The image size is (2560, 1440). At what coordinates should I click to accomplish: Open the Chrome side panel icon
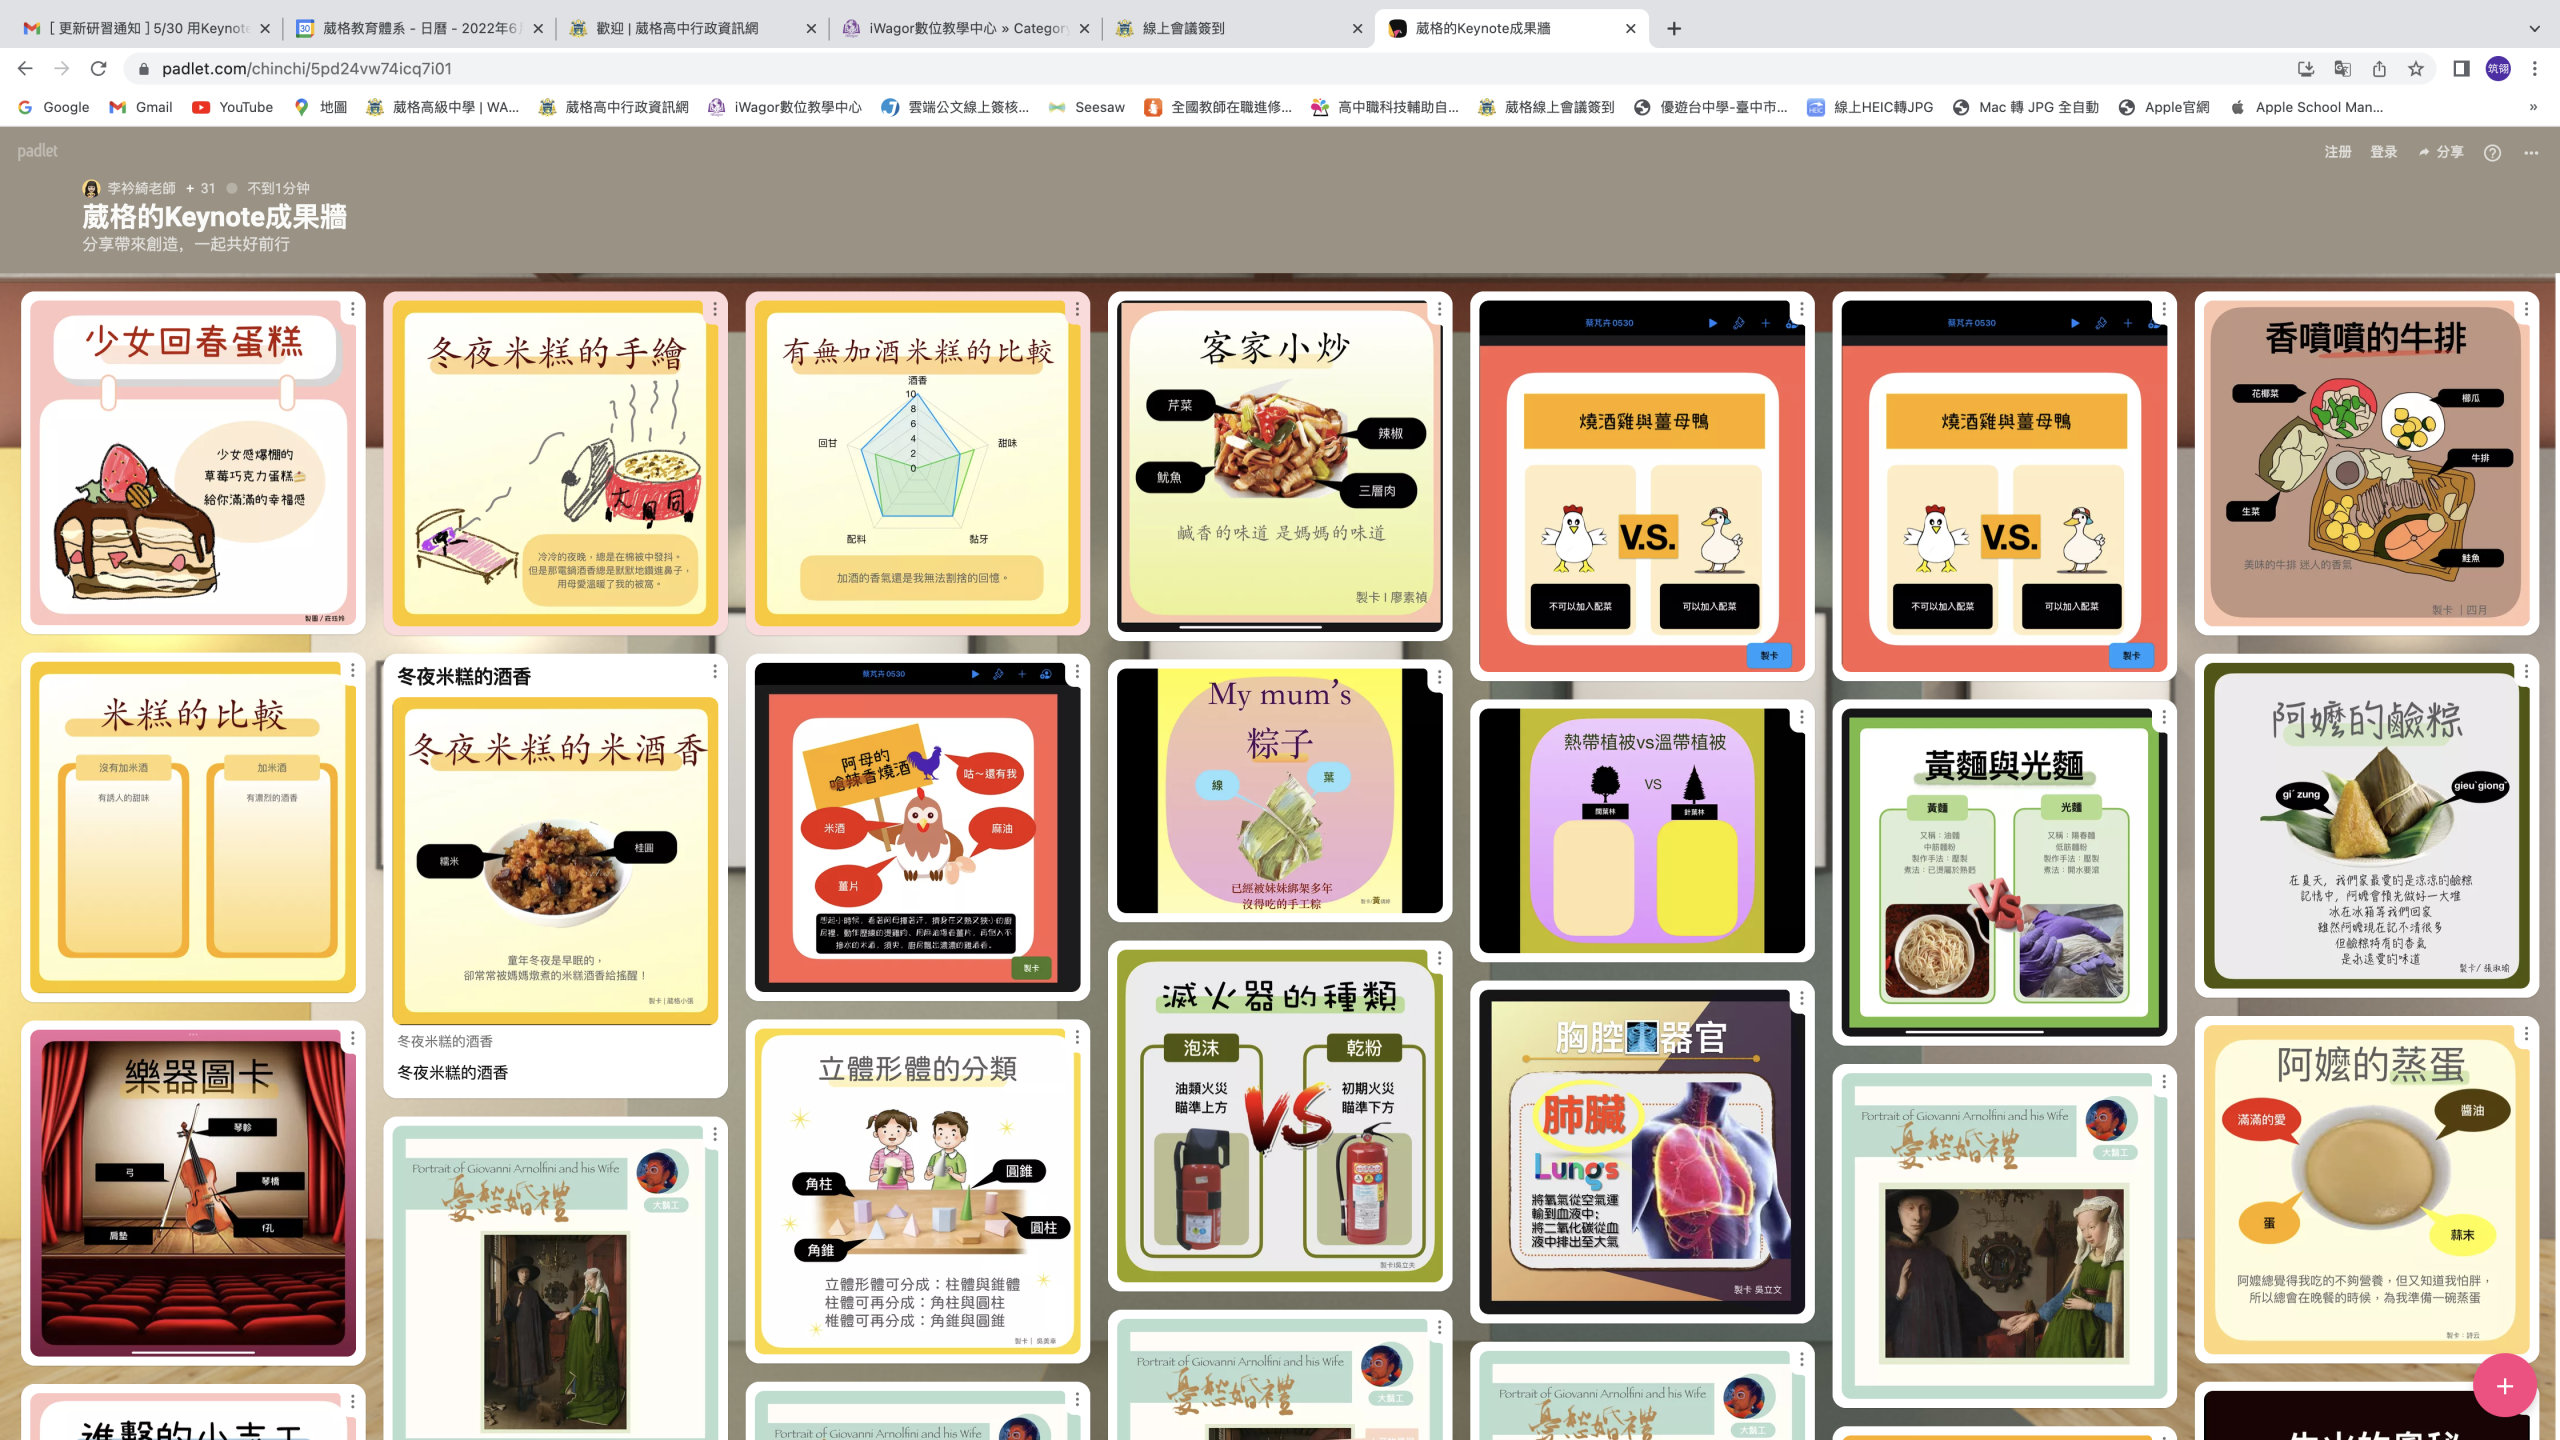2461,69
